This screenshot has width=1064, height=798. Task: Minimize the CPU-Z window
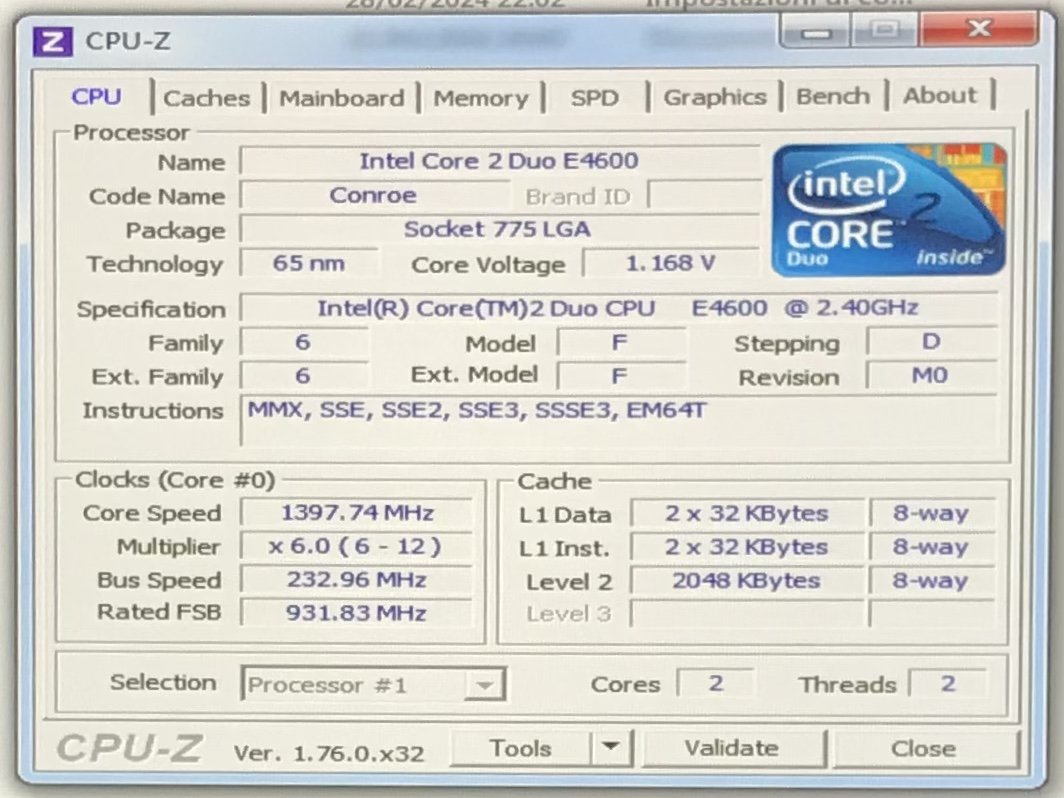[x=815, y=32]
